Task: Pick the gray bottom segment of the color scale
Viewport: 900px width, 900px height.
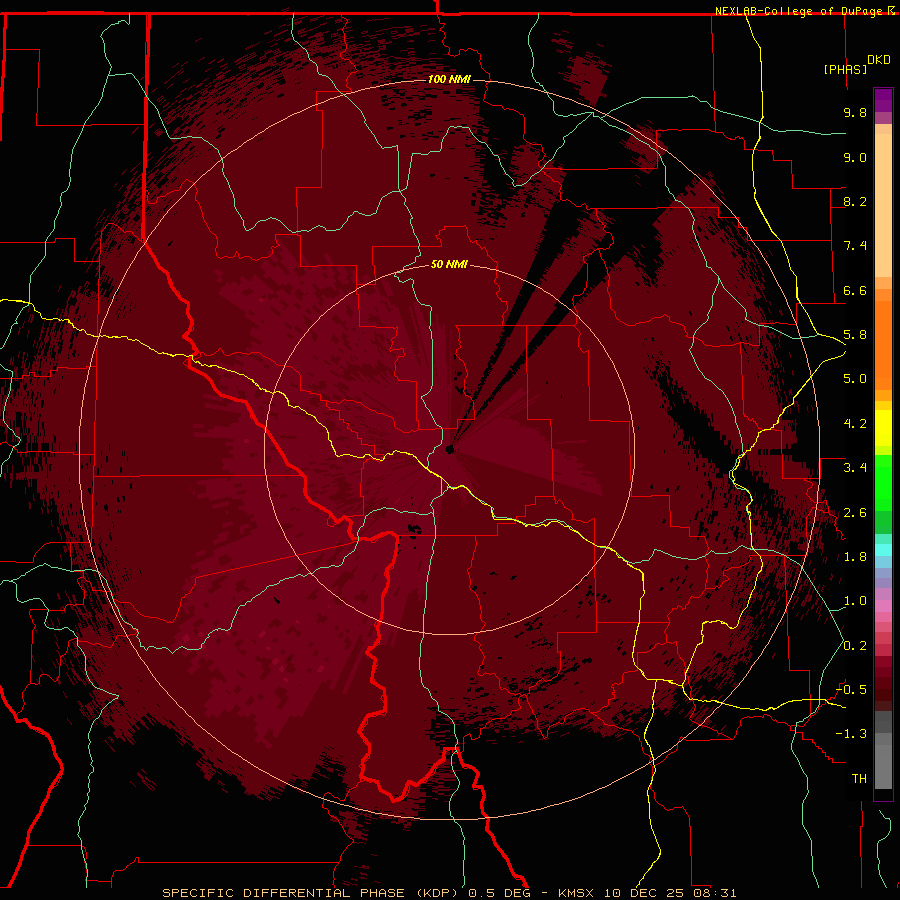Action: click(x=883, y=763)
